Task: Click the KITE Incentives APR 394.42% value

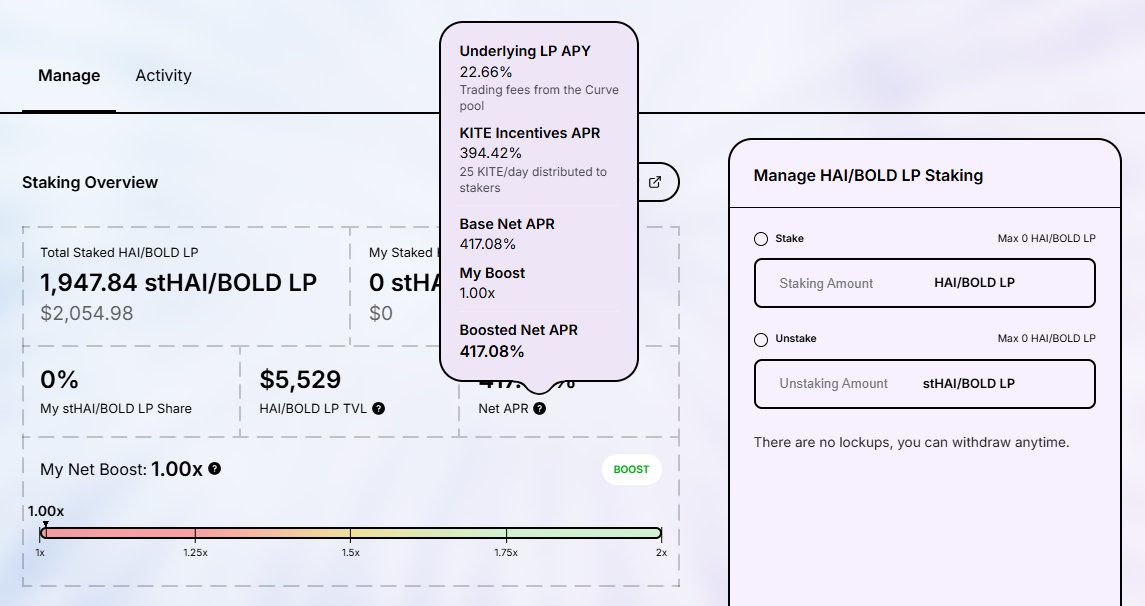Action: pyautogui.click(x=491, y=153)
